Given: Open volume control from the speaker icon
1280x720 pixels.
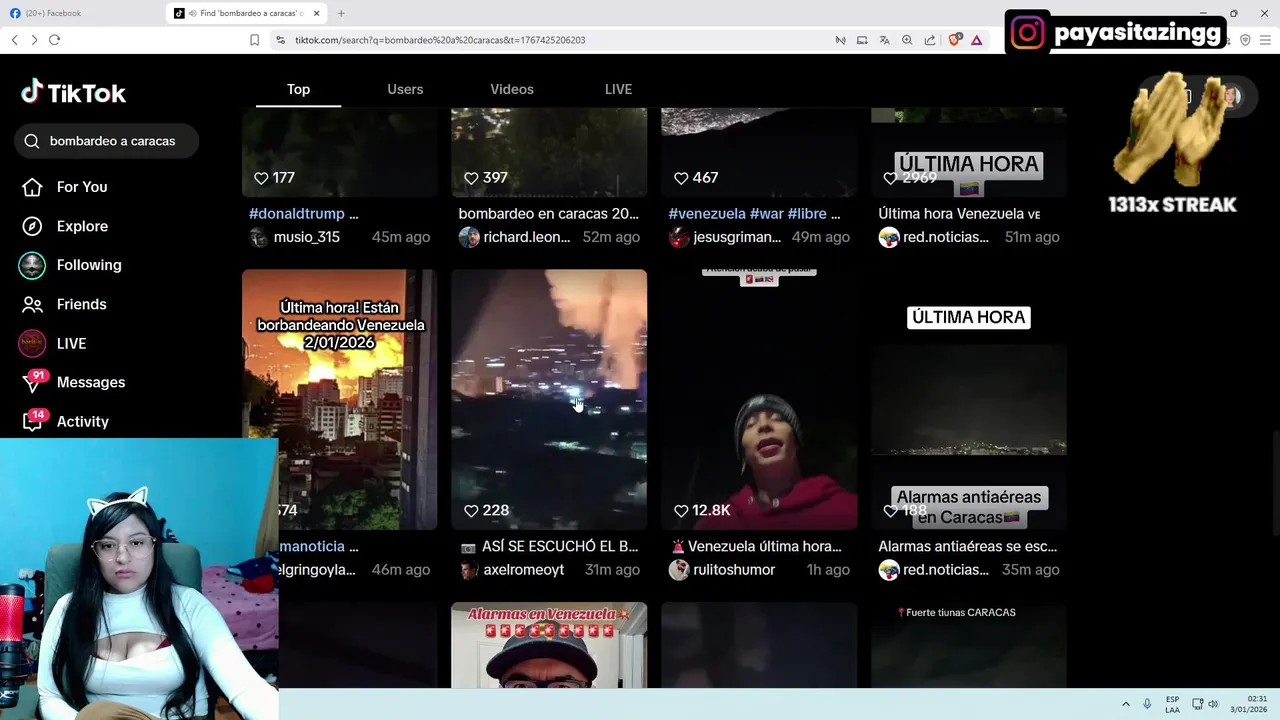Looking at the screenshot, I should [x=1213, y=704].
